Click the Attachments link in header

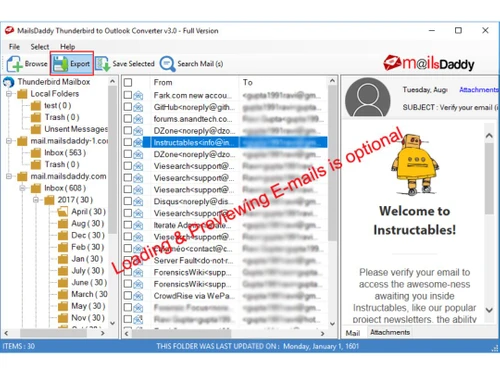[x=478, y=89]
